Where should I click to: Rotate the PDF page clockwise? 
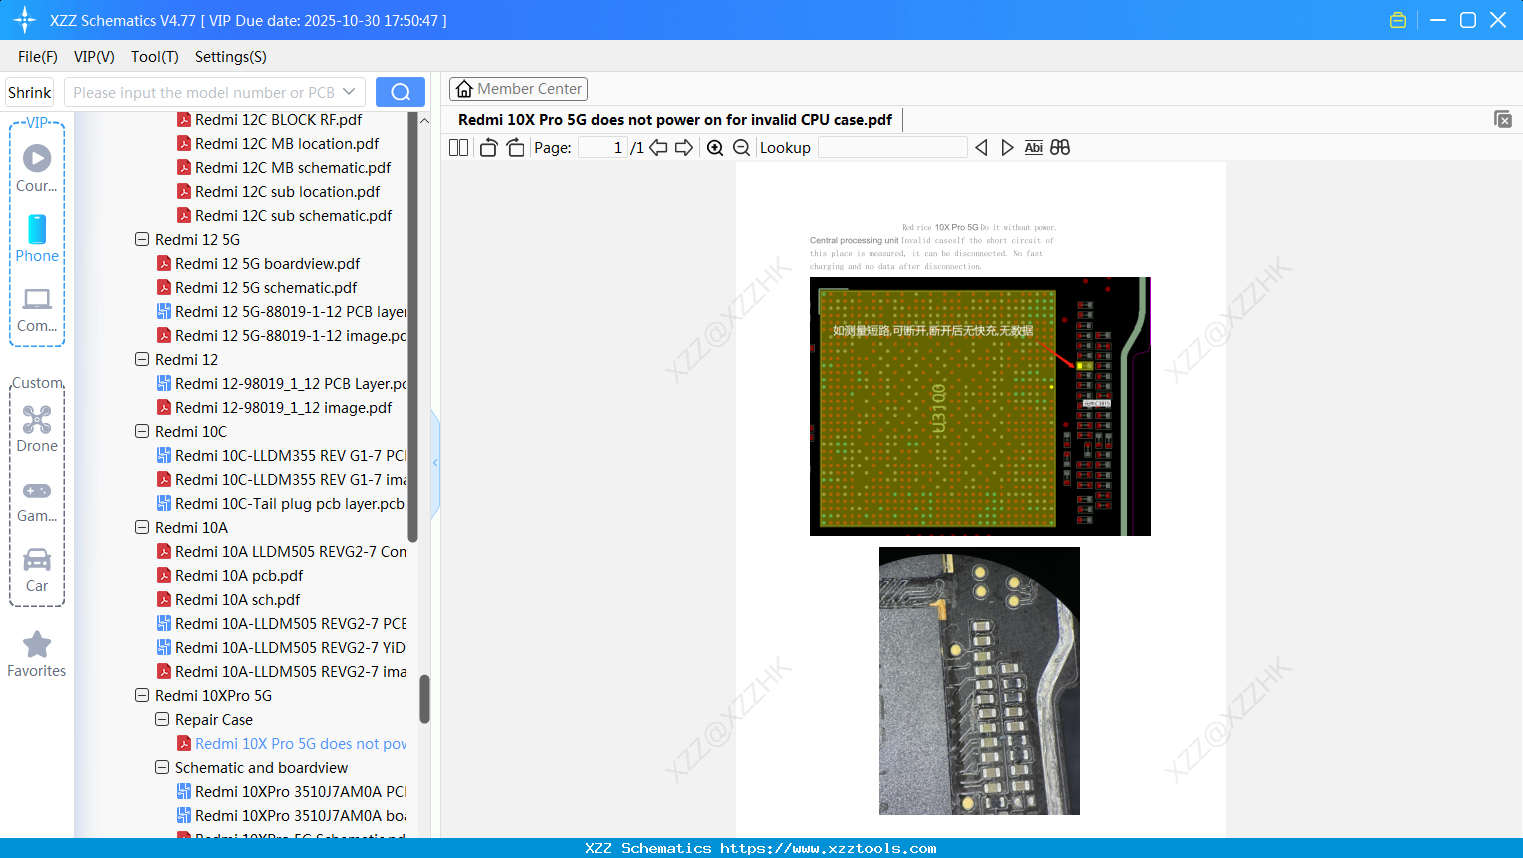515,146
